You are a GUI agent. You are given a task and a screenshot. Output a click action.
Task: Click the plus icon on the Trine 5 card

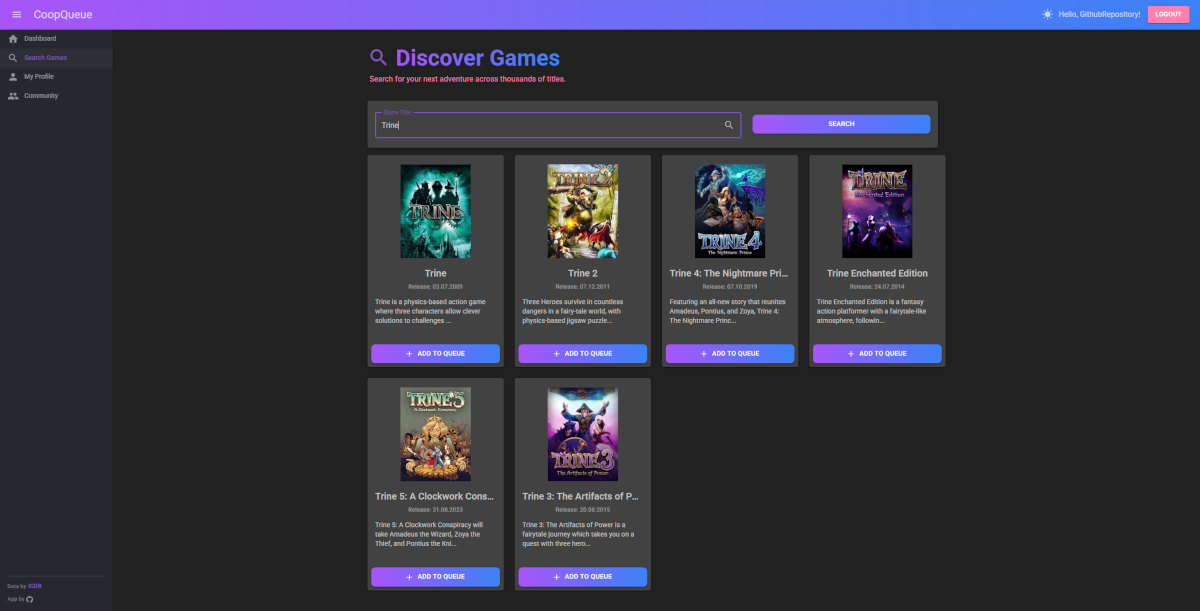[409, 577]
